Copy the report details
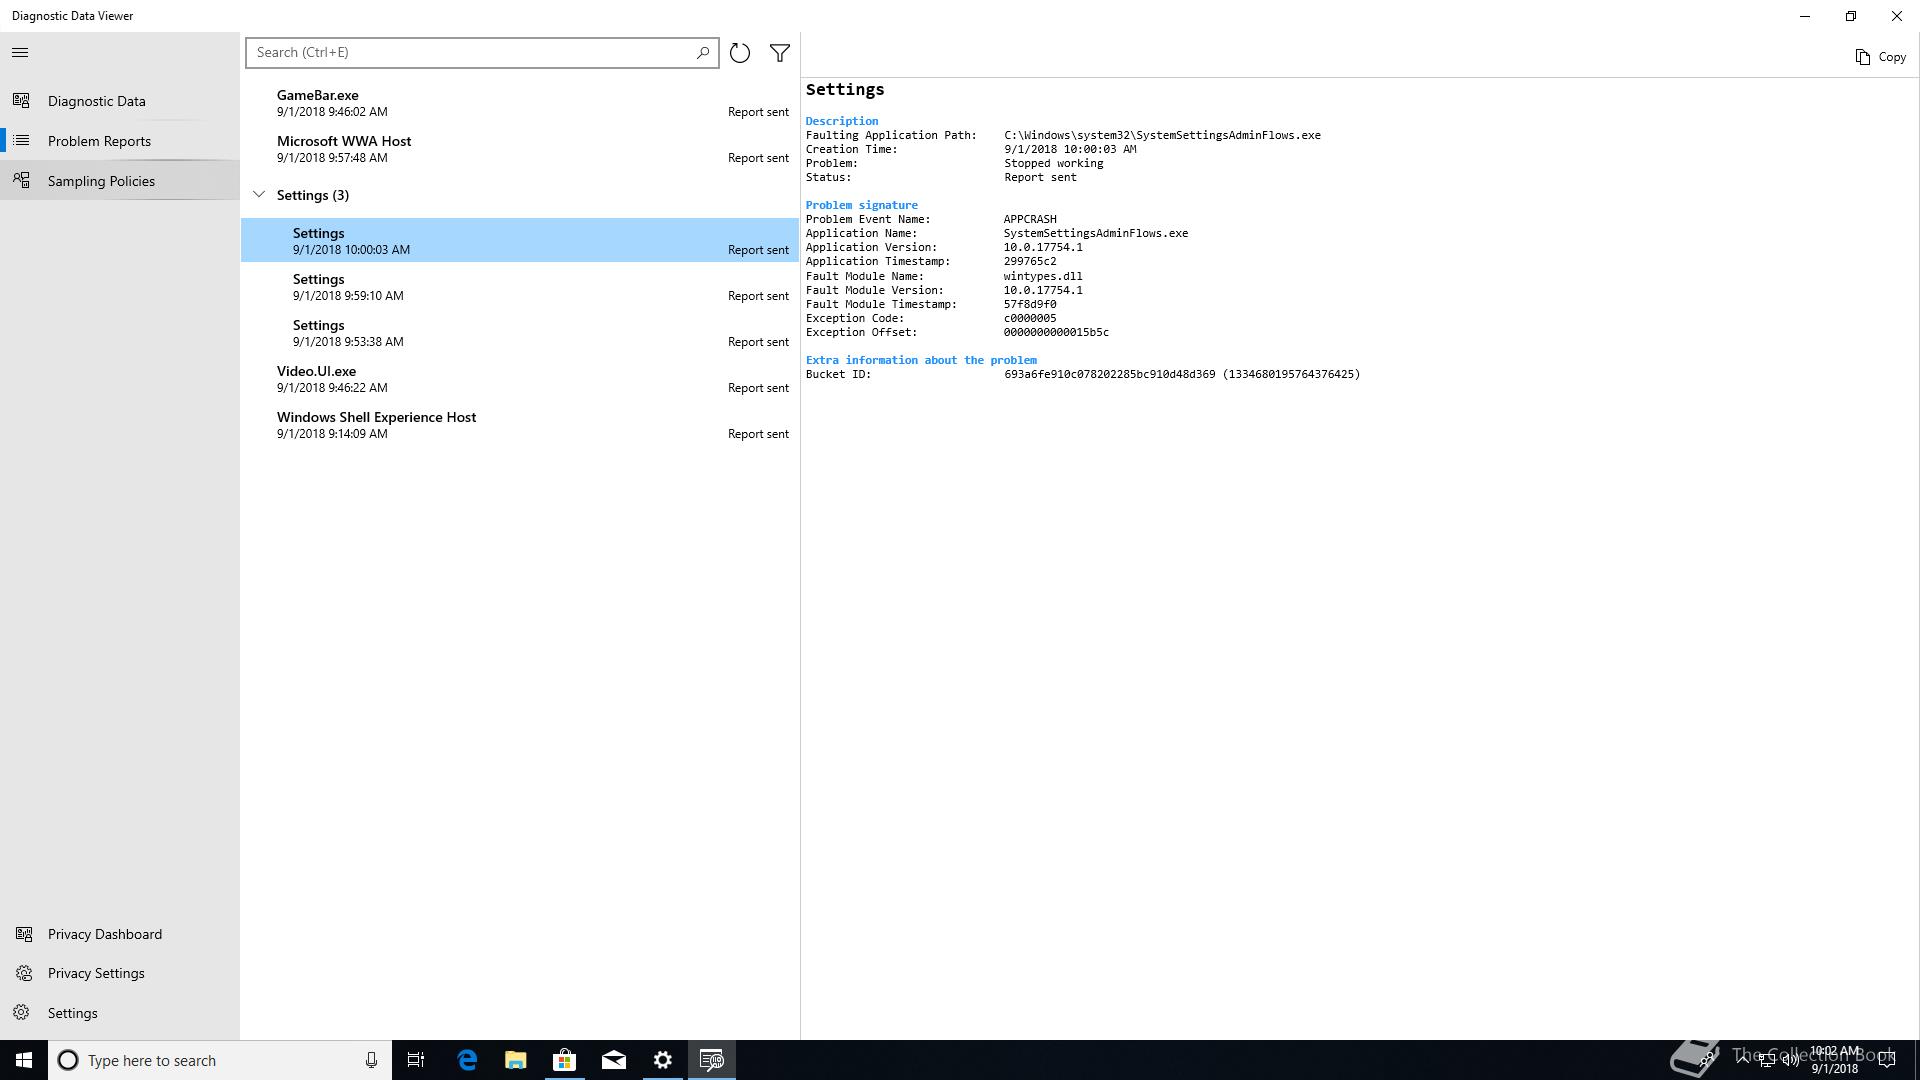This screenshot has width=1920, height=1080. (x=1881, y=57)
